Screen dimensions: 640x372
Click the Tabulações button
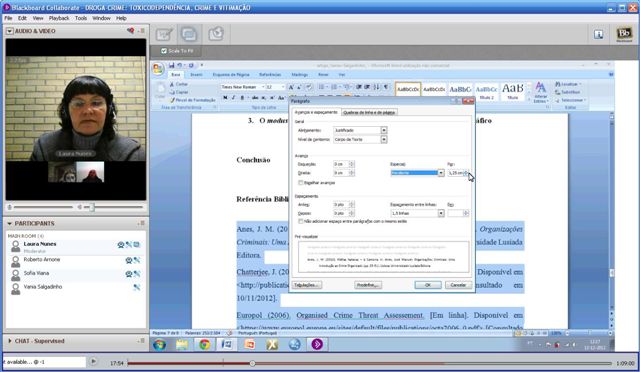[307, 285]
